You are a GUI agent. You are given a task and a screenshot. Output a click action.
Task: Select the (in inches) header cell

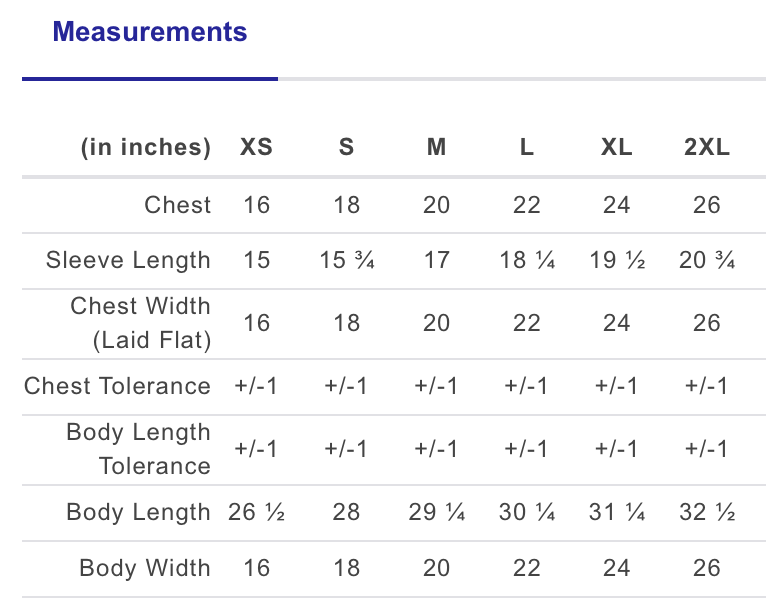coord(146,147)
